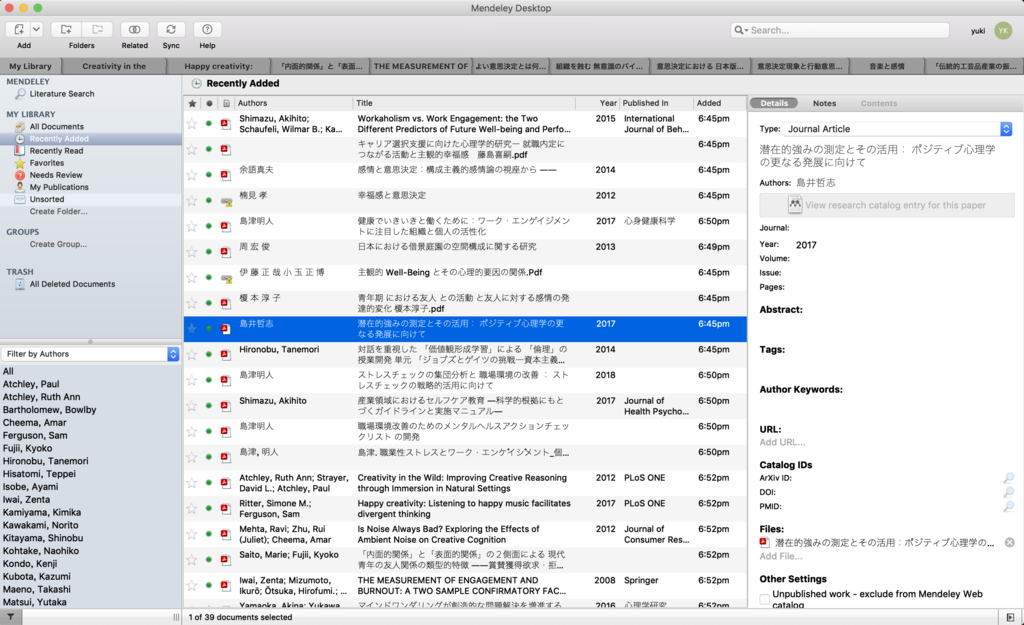Sort by the Added column header

point(720,103)
